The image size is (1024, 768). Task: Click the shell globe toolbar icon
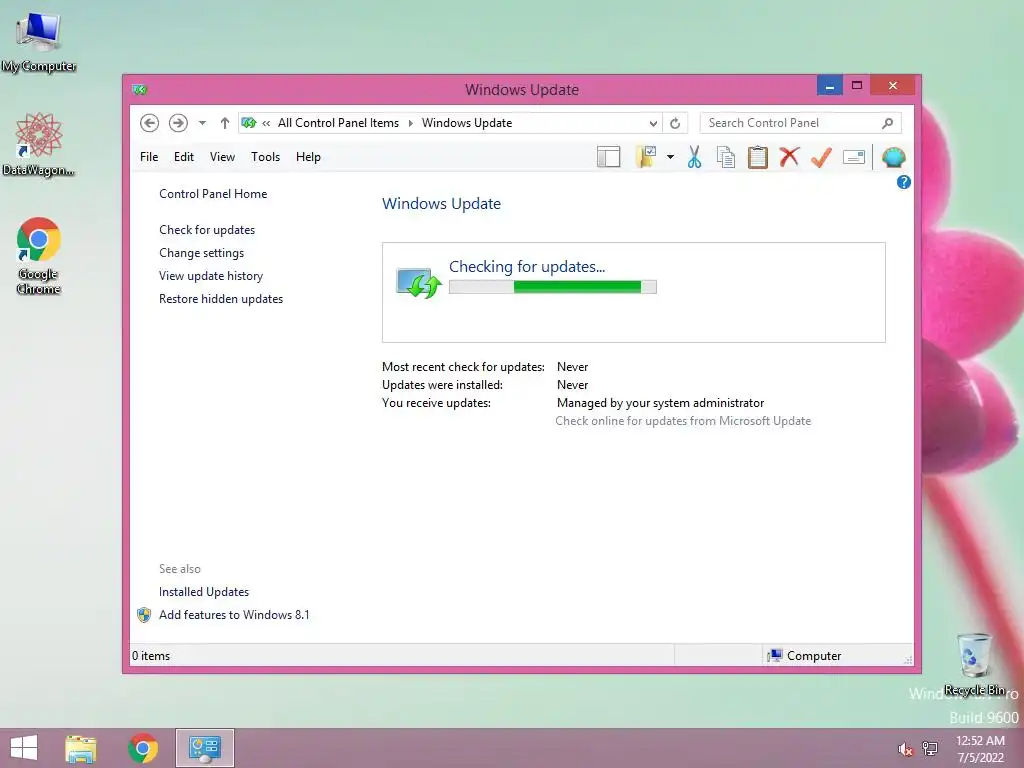tap(893, 157)
